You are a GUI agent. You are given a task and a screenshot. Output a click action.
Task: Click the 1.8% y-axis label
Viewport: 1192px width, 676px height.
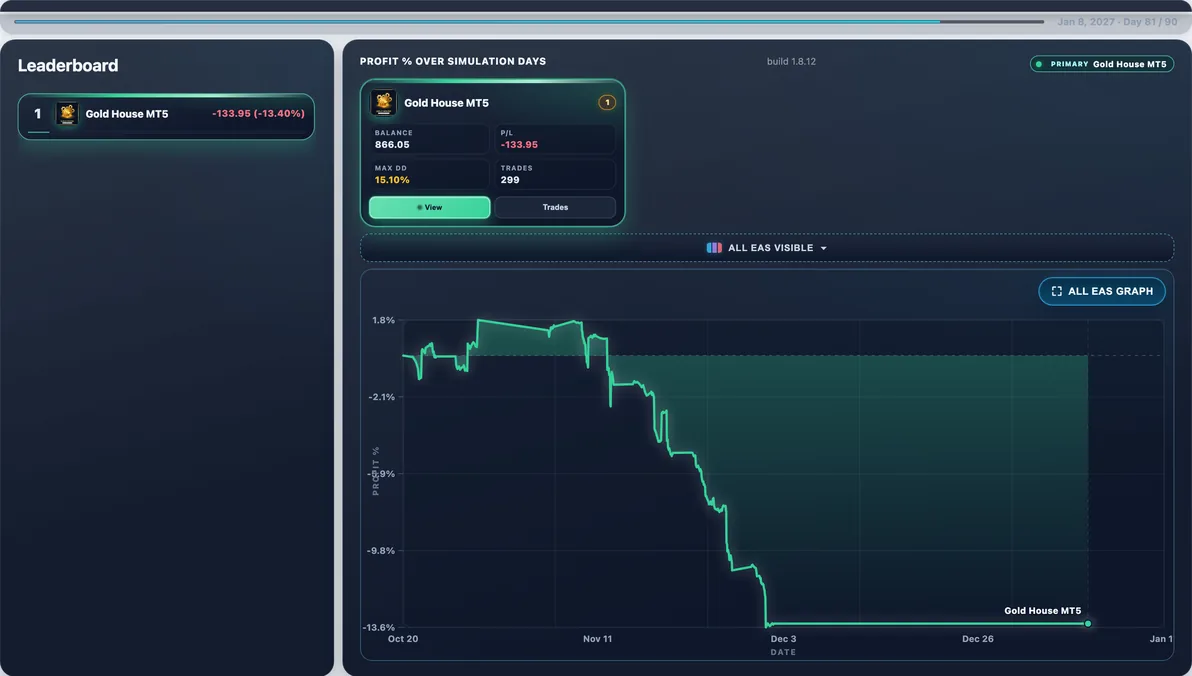pyautogui.click(x=383, y=320)
